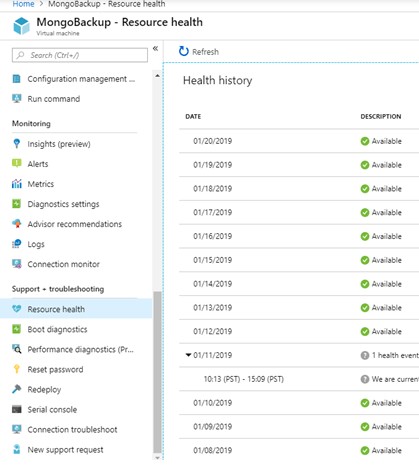Select the Resource health menu item
419x476 pixels.
pyautogui.click(x=76, y=309)
